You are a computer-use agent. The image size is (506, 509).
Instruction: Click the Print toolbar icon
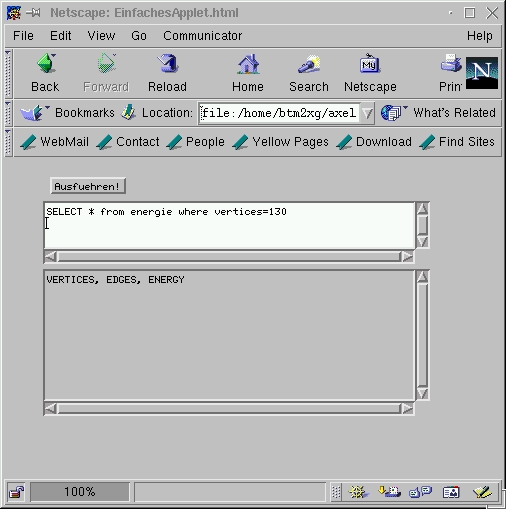[x=451, y=63]
